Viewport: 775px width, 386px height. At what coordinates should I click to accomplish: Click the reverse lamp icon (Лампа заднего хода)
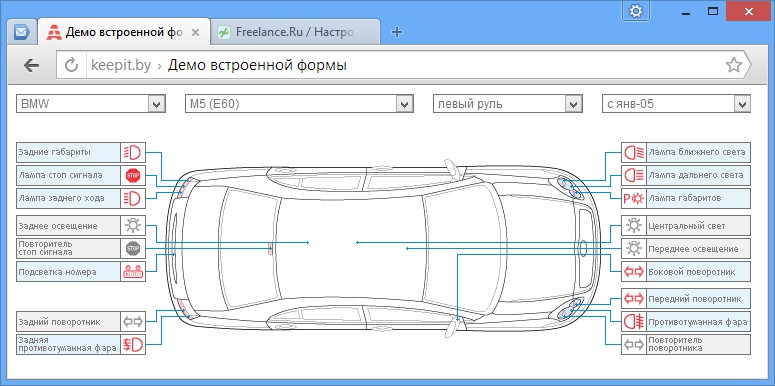[133, 198]
